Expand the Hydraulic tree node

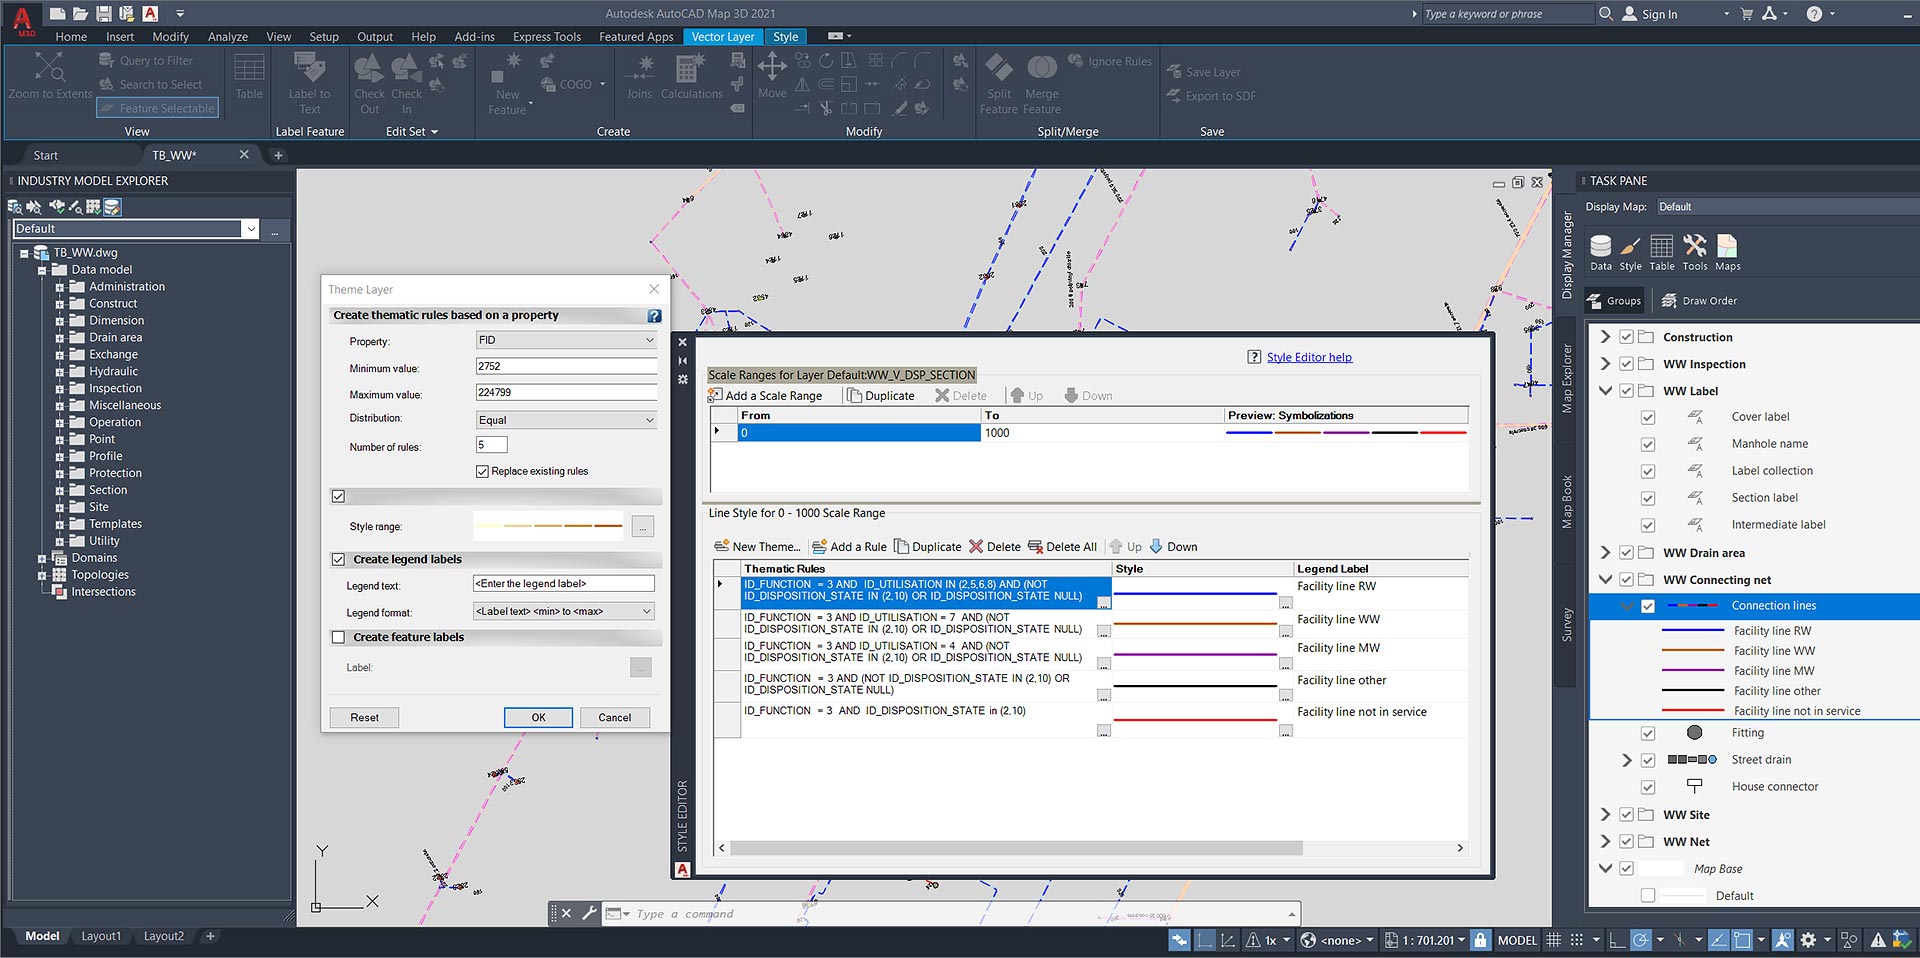pyautogui.click(x=59, y=372)
